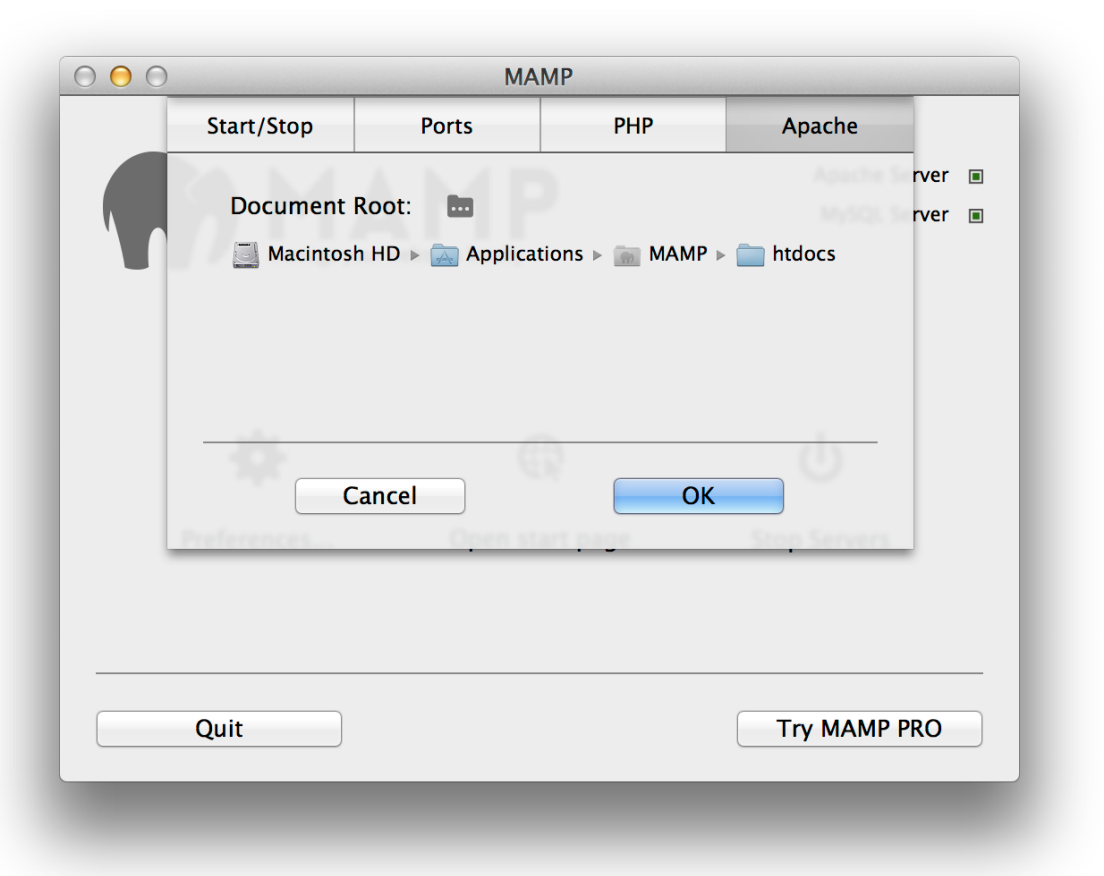
Task: Quit MAMP using the Quit button
Action: point(219,728)
